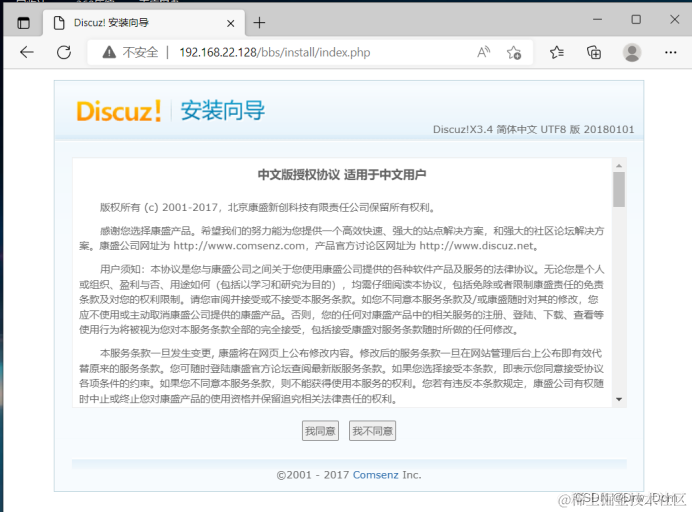
Task: Click the read aloud icon
Action: click(x=484, y=52)
